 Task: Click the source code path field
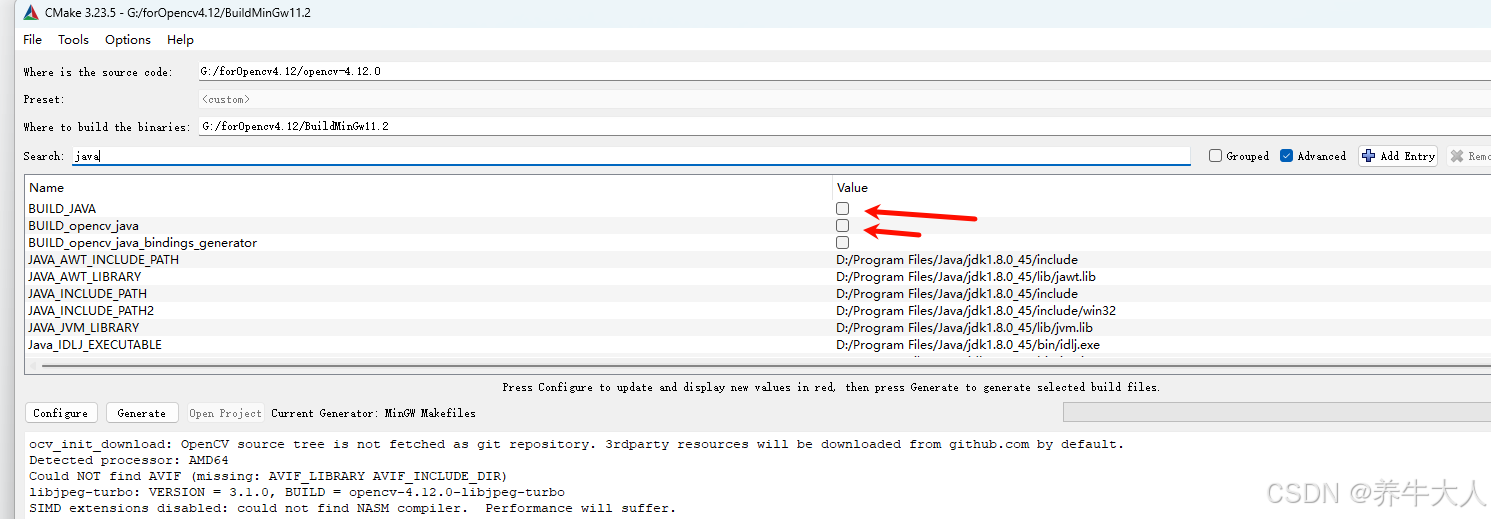pos(843,71)
